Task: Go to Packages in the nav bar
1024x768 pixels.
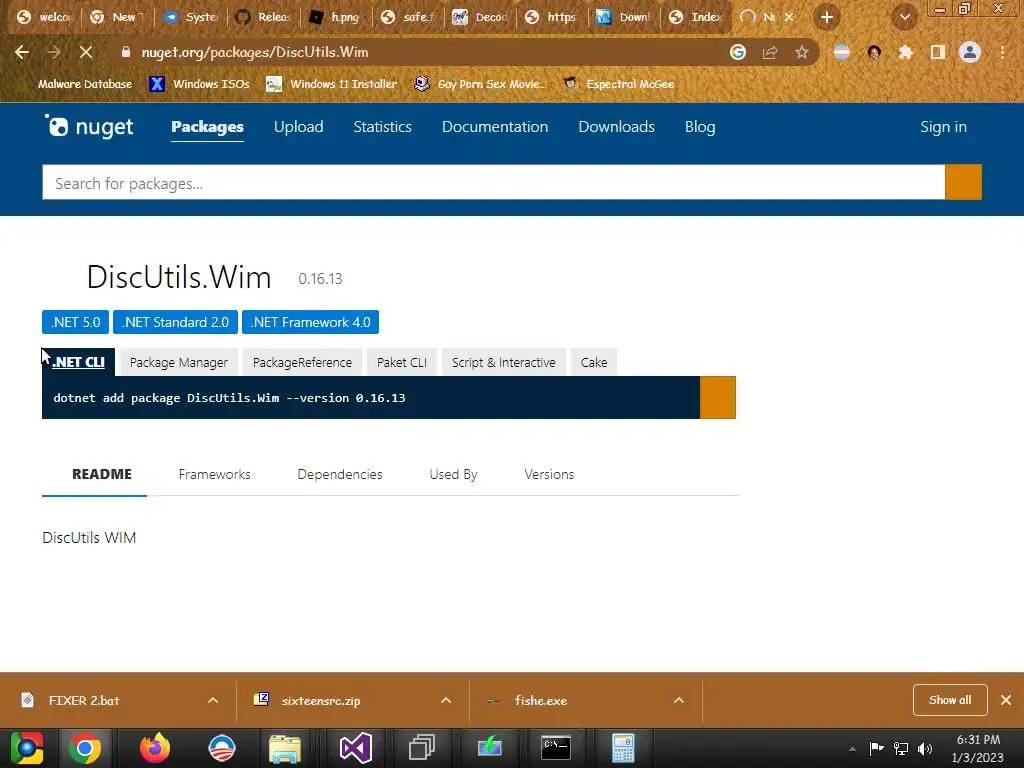Action: [x=207, y=127]
